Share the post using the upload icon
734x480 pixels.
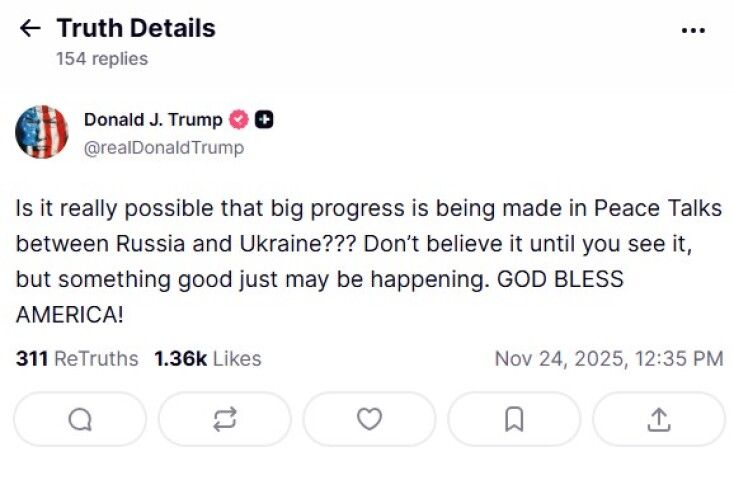pyautogui.click(x=658, y=419)
